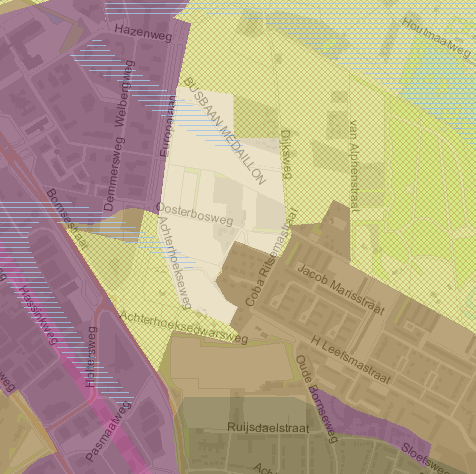The width and height of the screenshot is (476, 474).
Task: Click the Houtmaatweg road label
Action: click(436, 37)
